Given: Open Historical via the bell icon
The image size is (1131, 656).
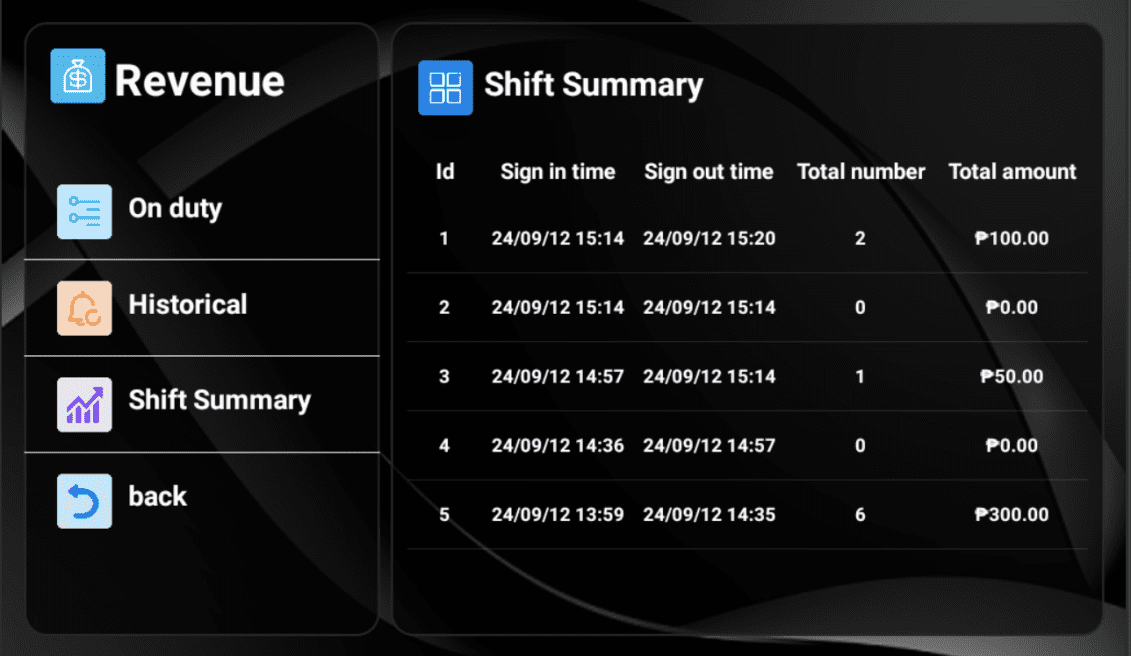Looking at the screenshot, I should point(84,308).
